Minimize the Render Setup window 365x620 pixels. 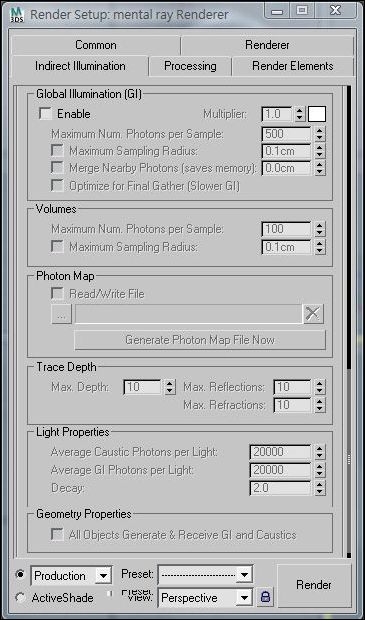tap(277, 11)
